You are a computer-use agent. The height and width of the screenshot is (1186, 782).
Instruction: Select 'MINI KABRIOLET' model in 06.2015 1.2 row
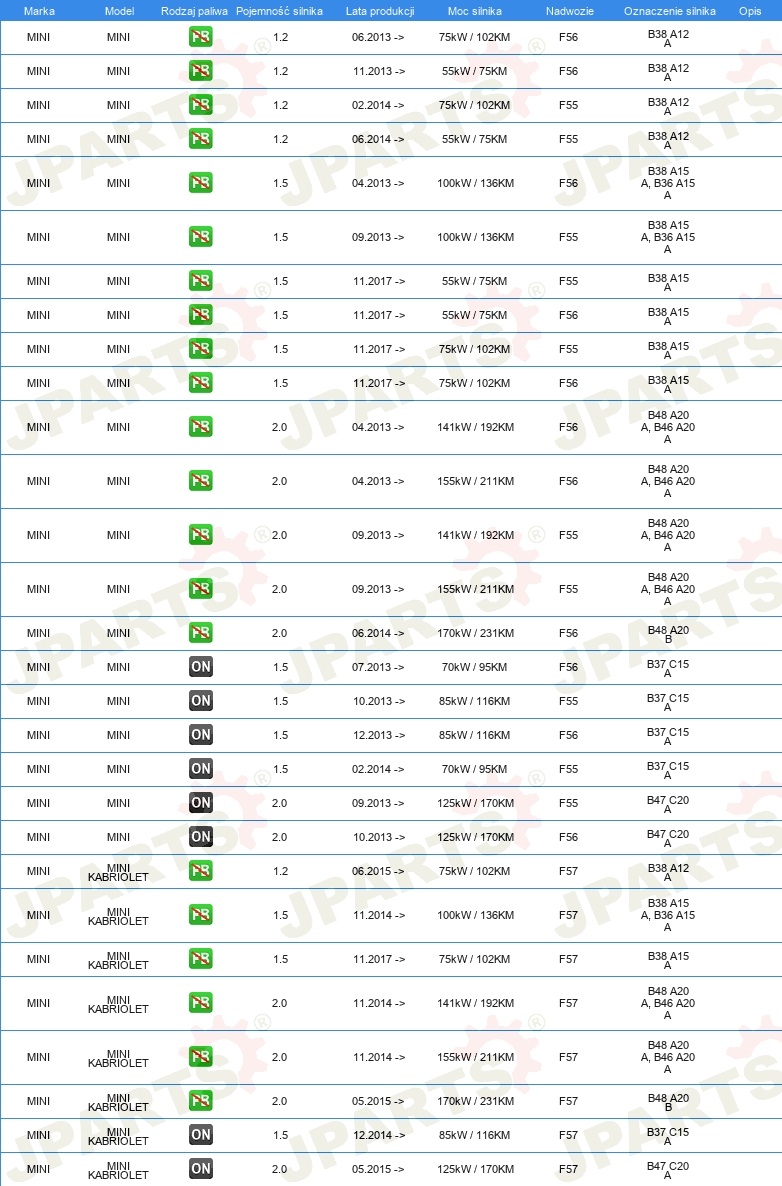coord(118,872)
